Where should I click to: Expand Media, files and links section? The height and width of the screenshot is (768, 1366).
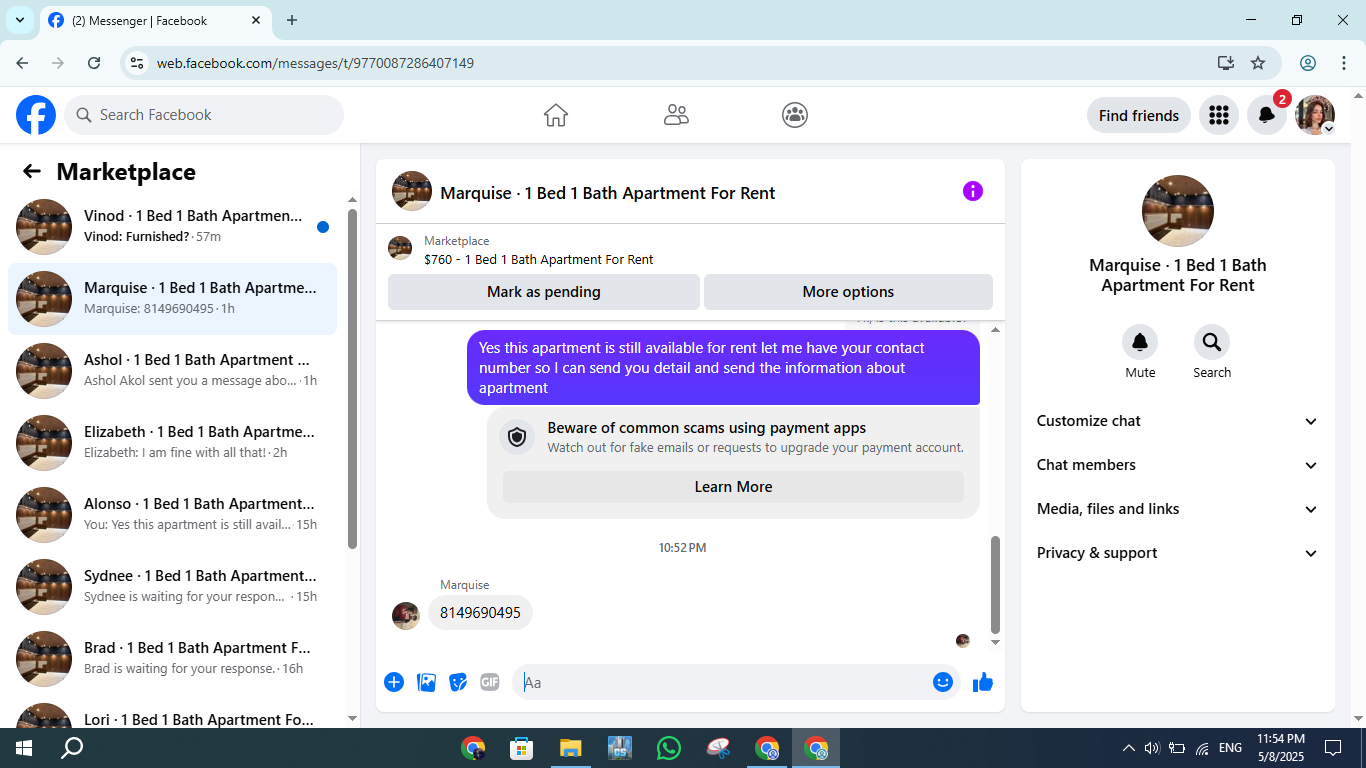(1178, 509)
